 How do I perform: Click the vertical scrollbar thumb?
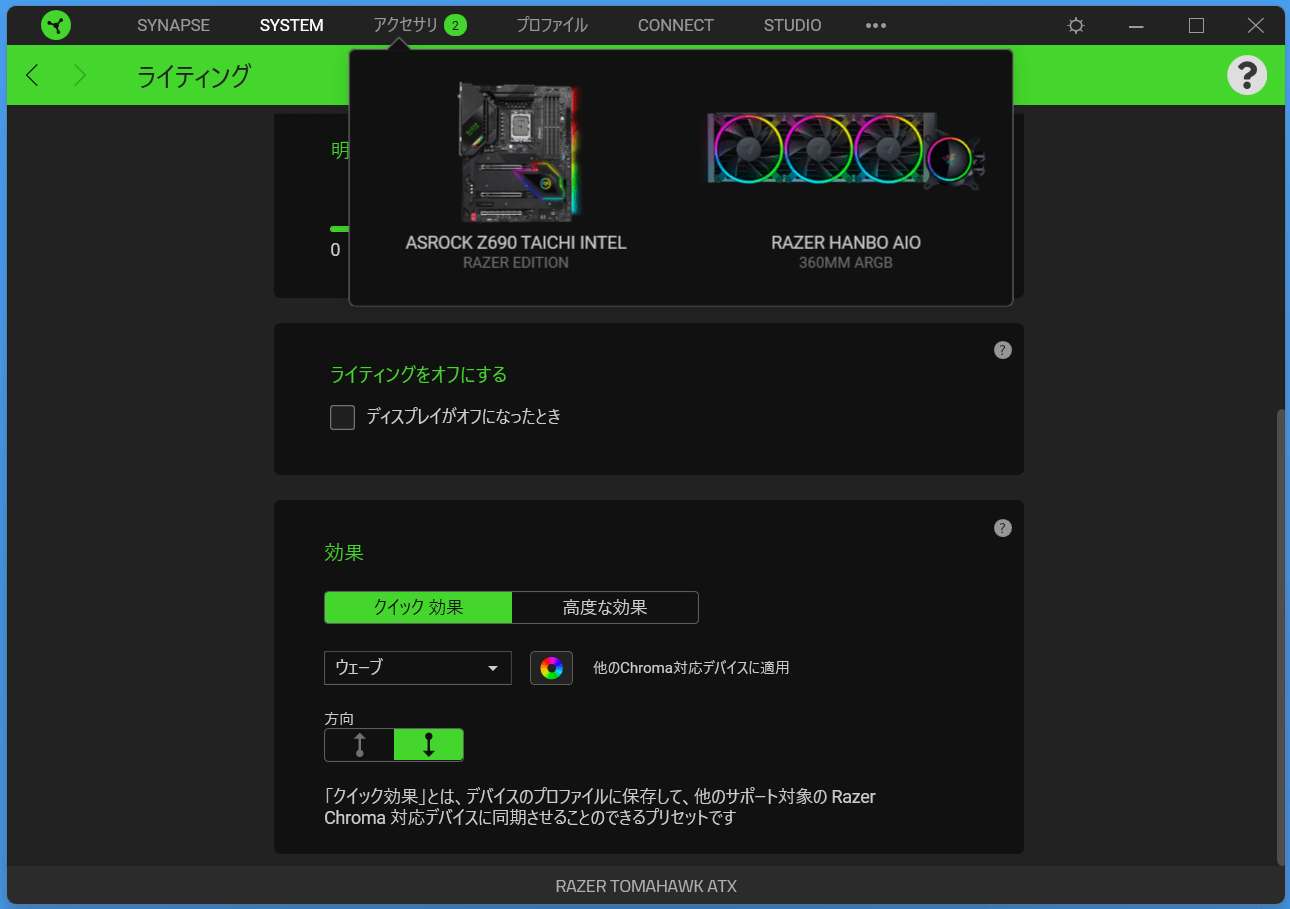[x=1281, y=636]
